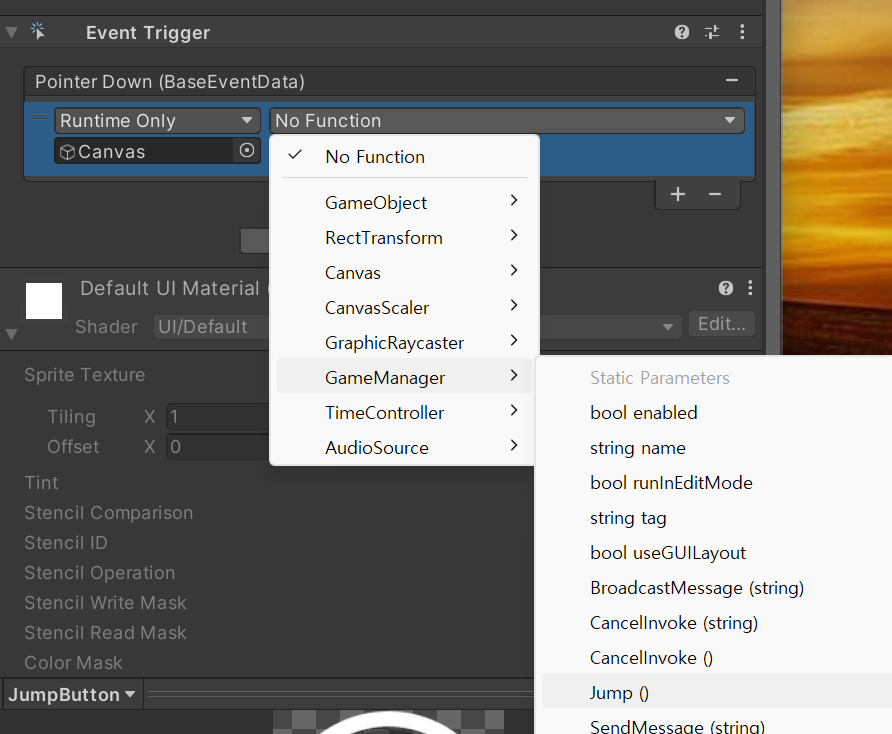This screenshot has width=892, height=734.
Task: Expand AudioSource submenu
Action: point(404,447)
